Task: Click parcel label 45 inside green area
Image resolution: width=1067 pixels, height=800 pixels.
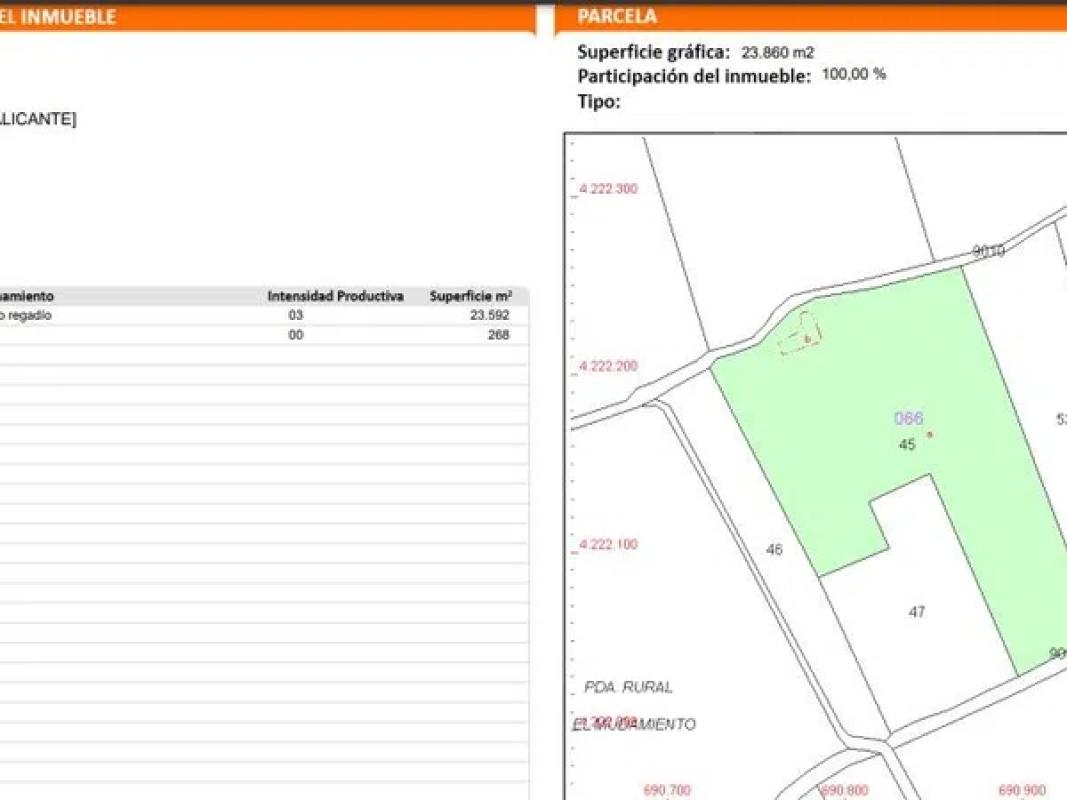Action: 907,445
